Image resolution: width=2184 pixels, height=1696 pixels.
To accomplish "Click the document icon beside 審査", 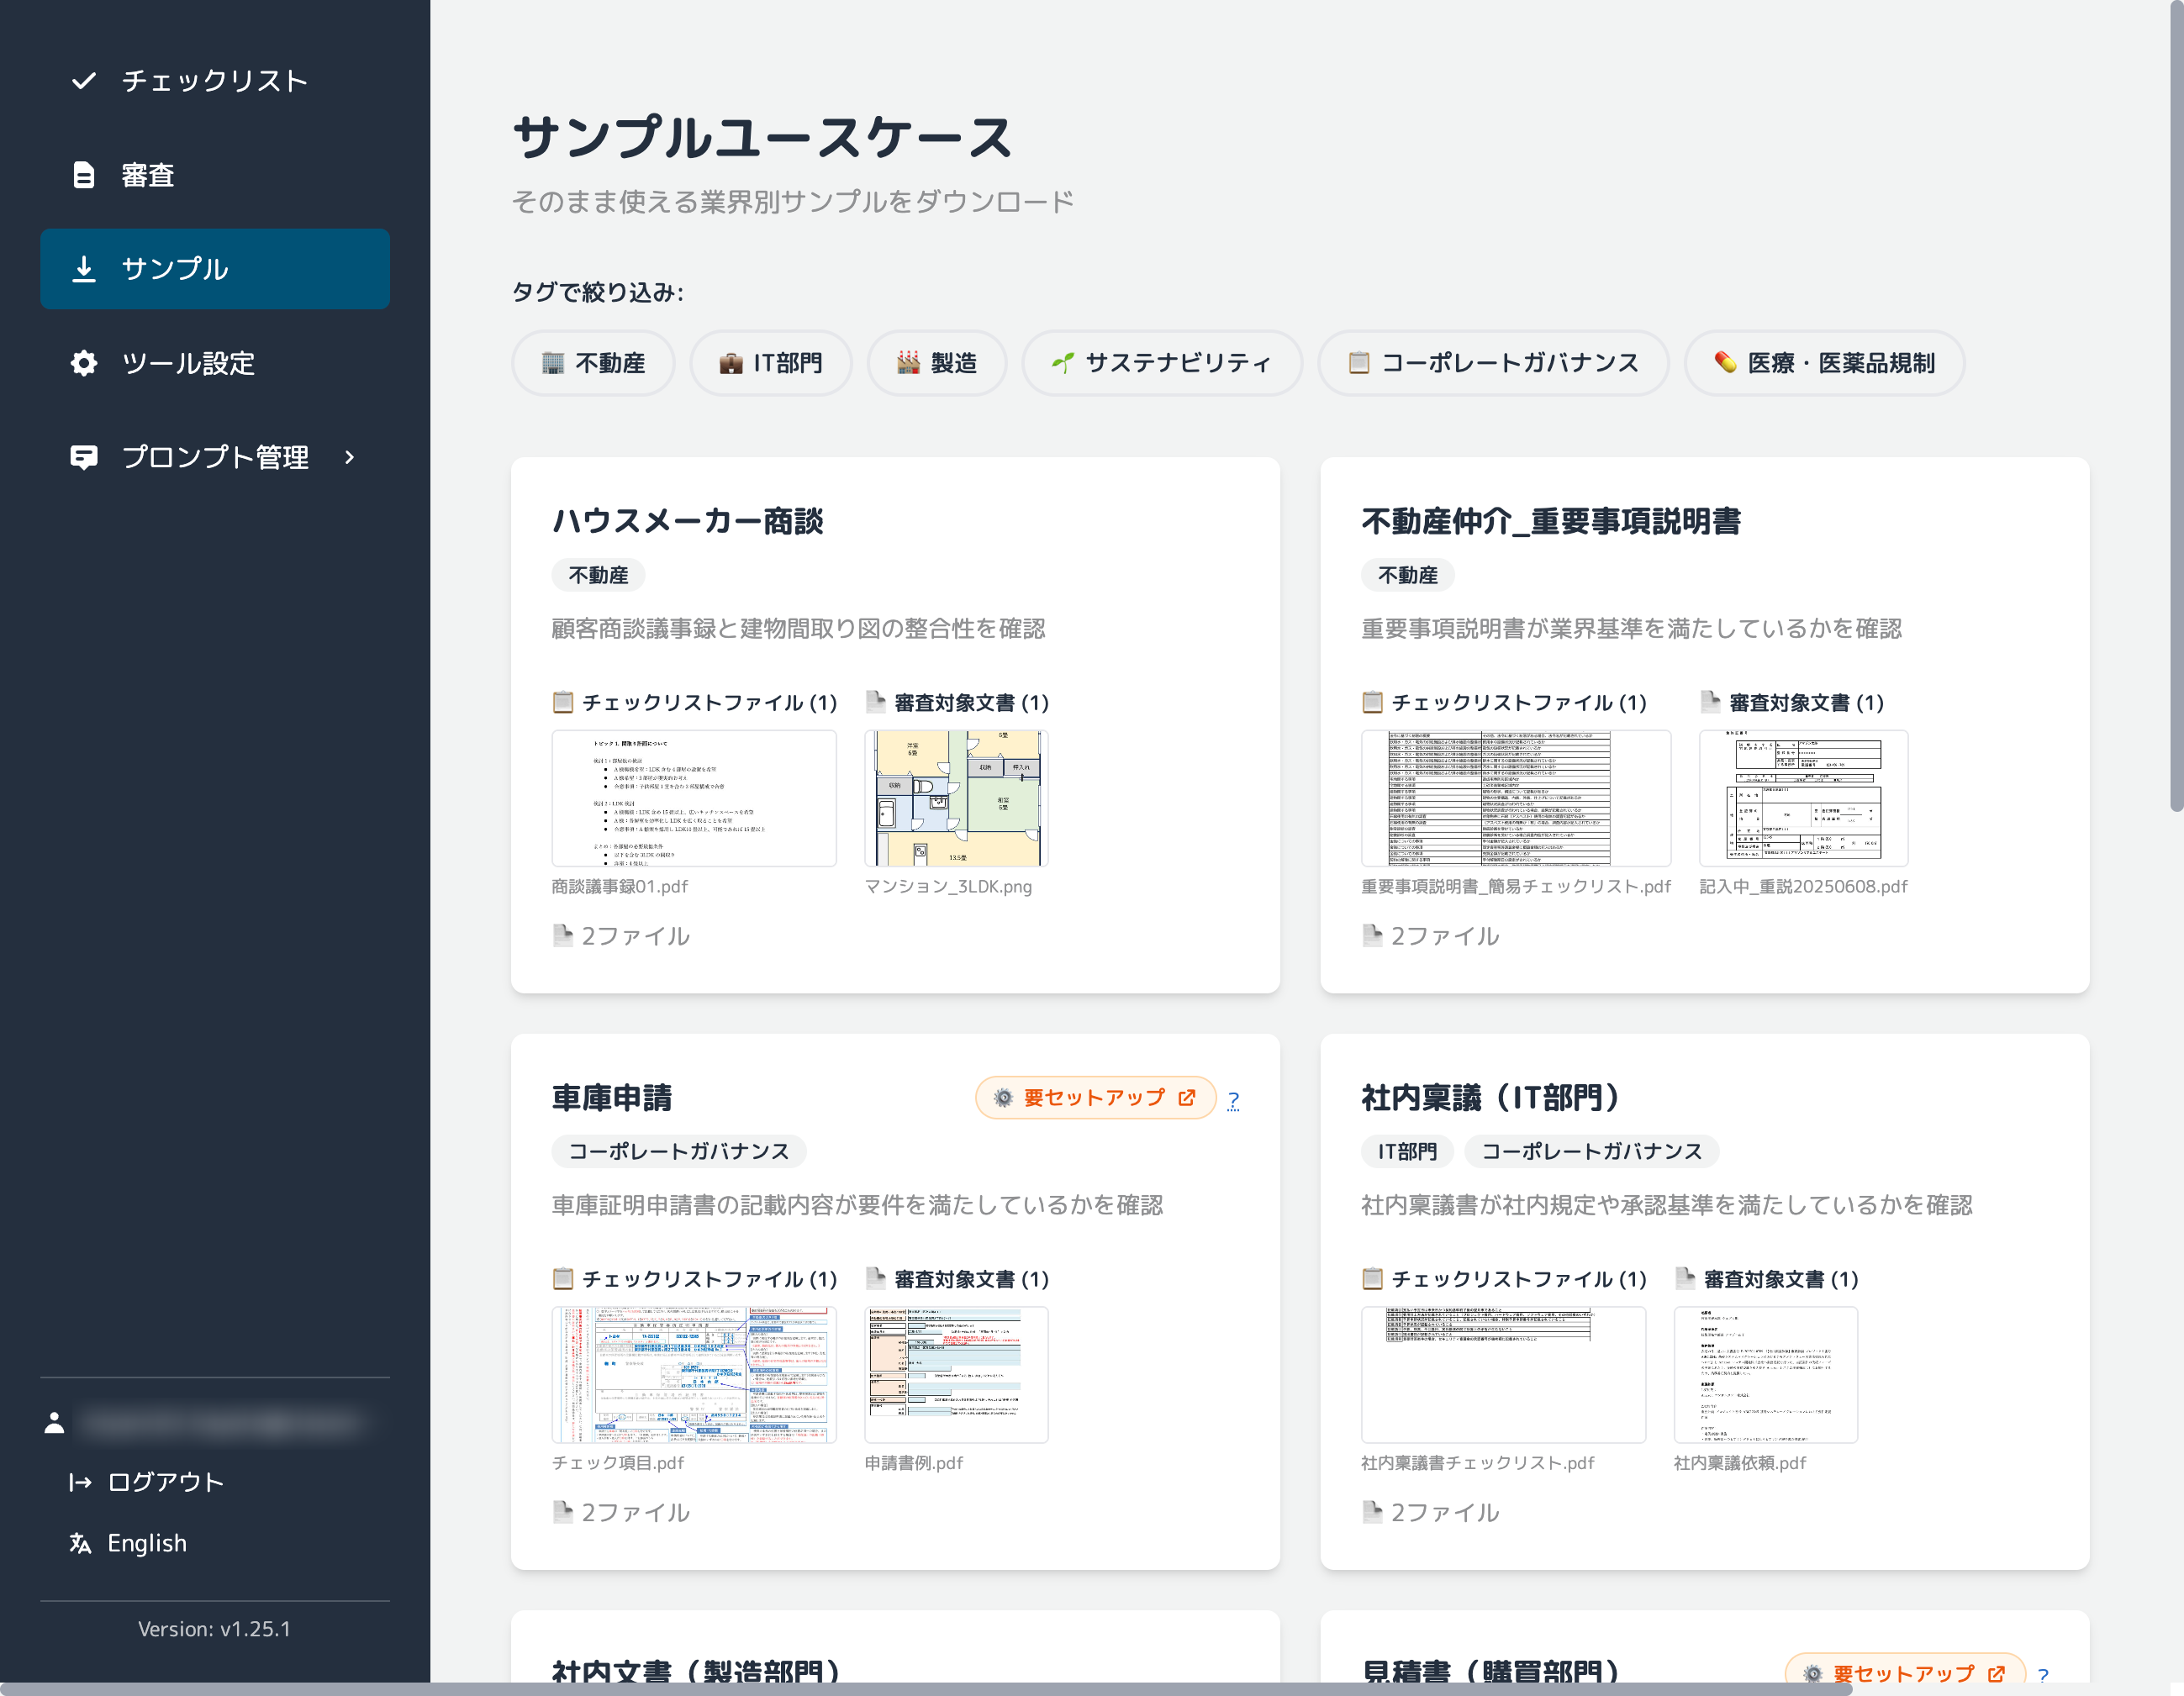I will (84, 175).
